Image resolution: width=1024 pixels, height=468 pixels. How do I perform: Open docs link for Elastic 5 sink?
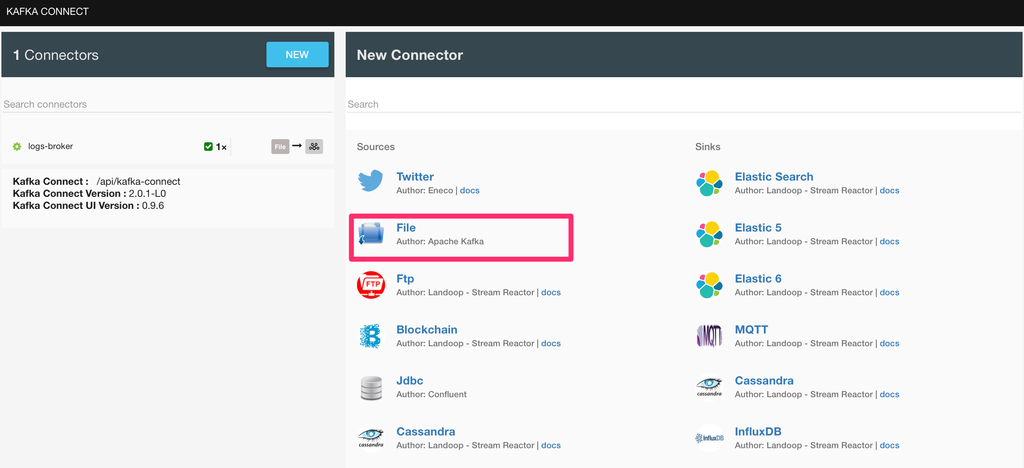pos(889,242)
